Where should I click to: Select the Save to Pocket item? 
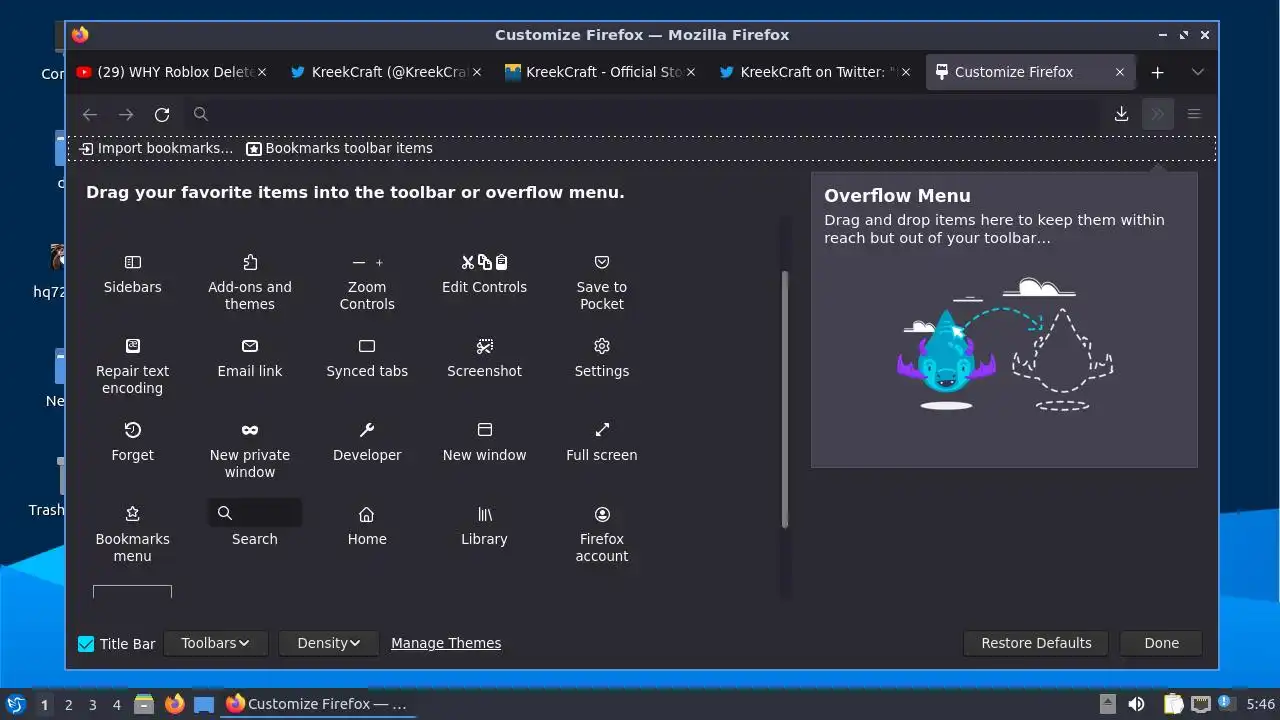[x=602, y=282]
